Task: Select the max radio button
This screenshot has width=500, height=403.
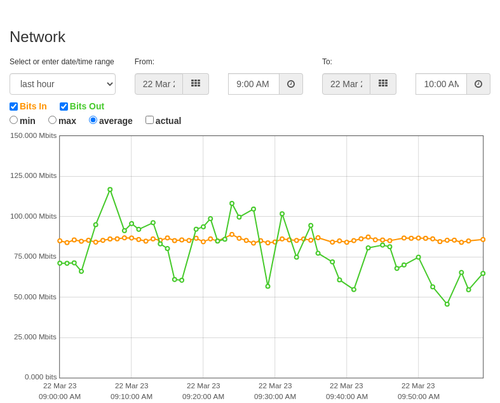Action: coord(52,120)
